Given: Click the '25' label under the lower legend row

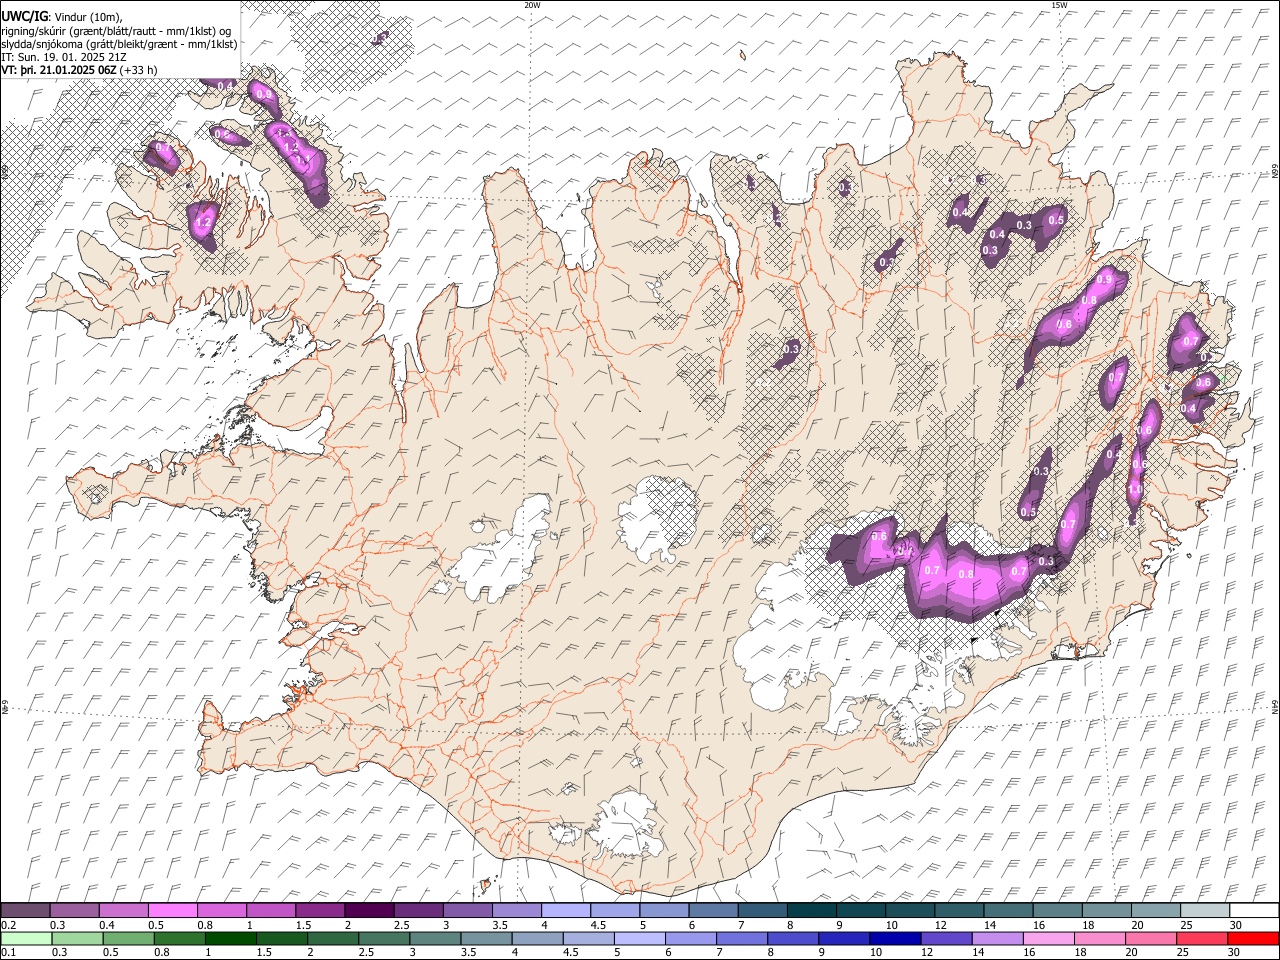Looking at the screenshot, I should tap(1183, 953).
